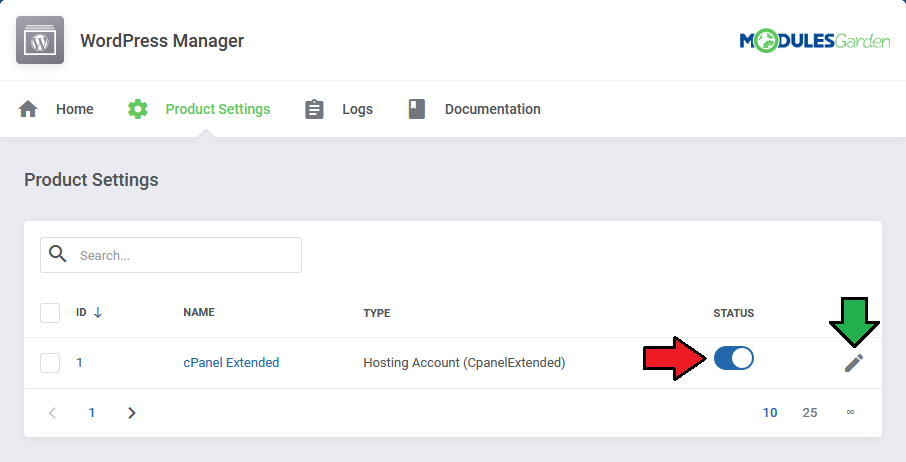Go to the next page arrow

[x=132, y=413]
